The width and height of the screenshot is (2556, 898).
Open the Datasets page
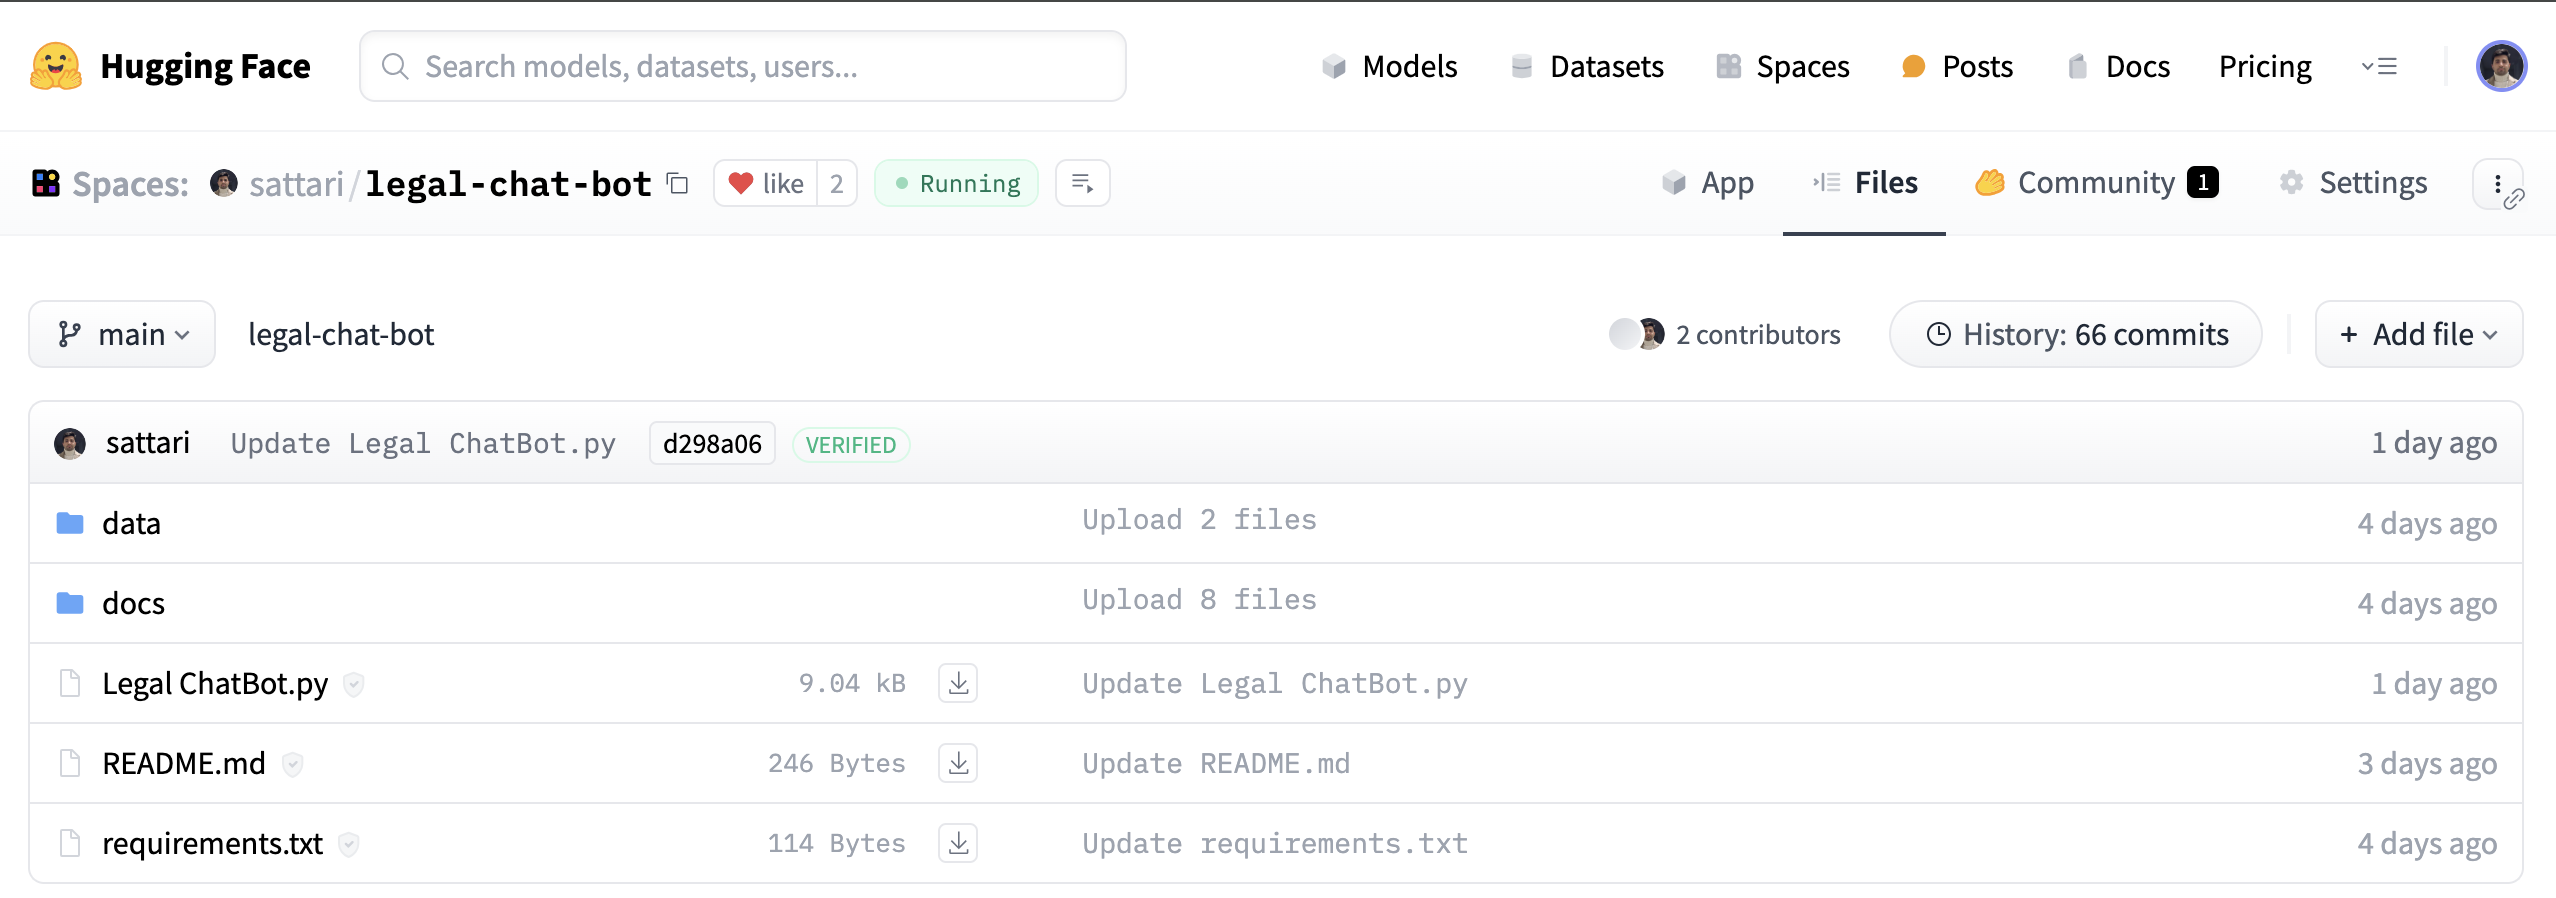click(x=1587, y=67)
